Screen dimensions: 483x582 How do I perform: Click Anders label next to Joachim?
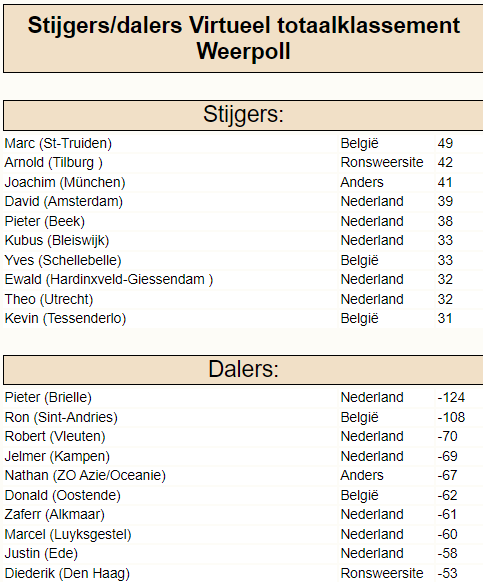point(362,182)
